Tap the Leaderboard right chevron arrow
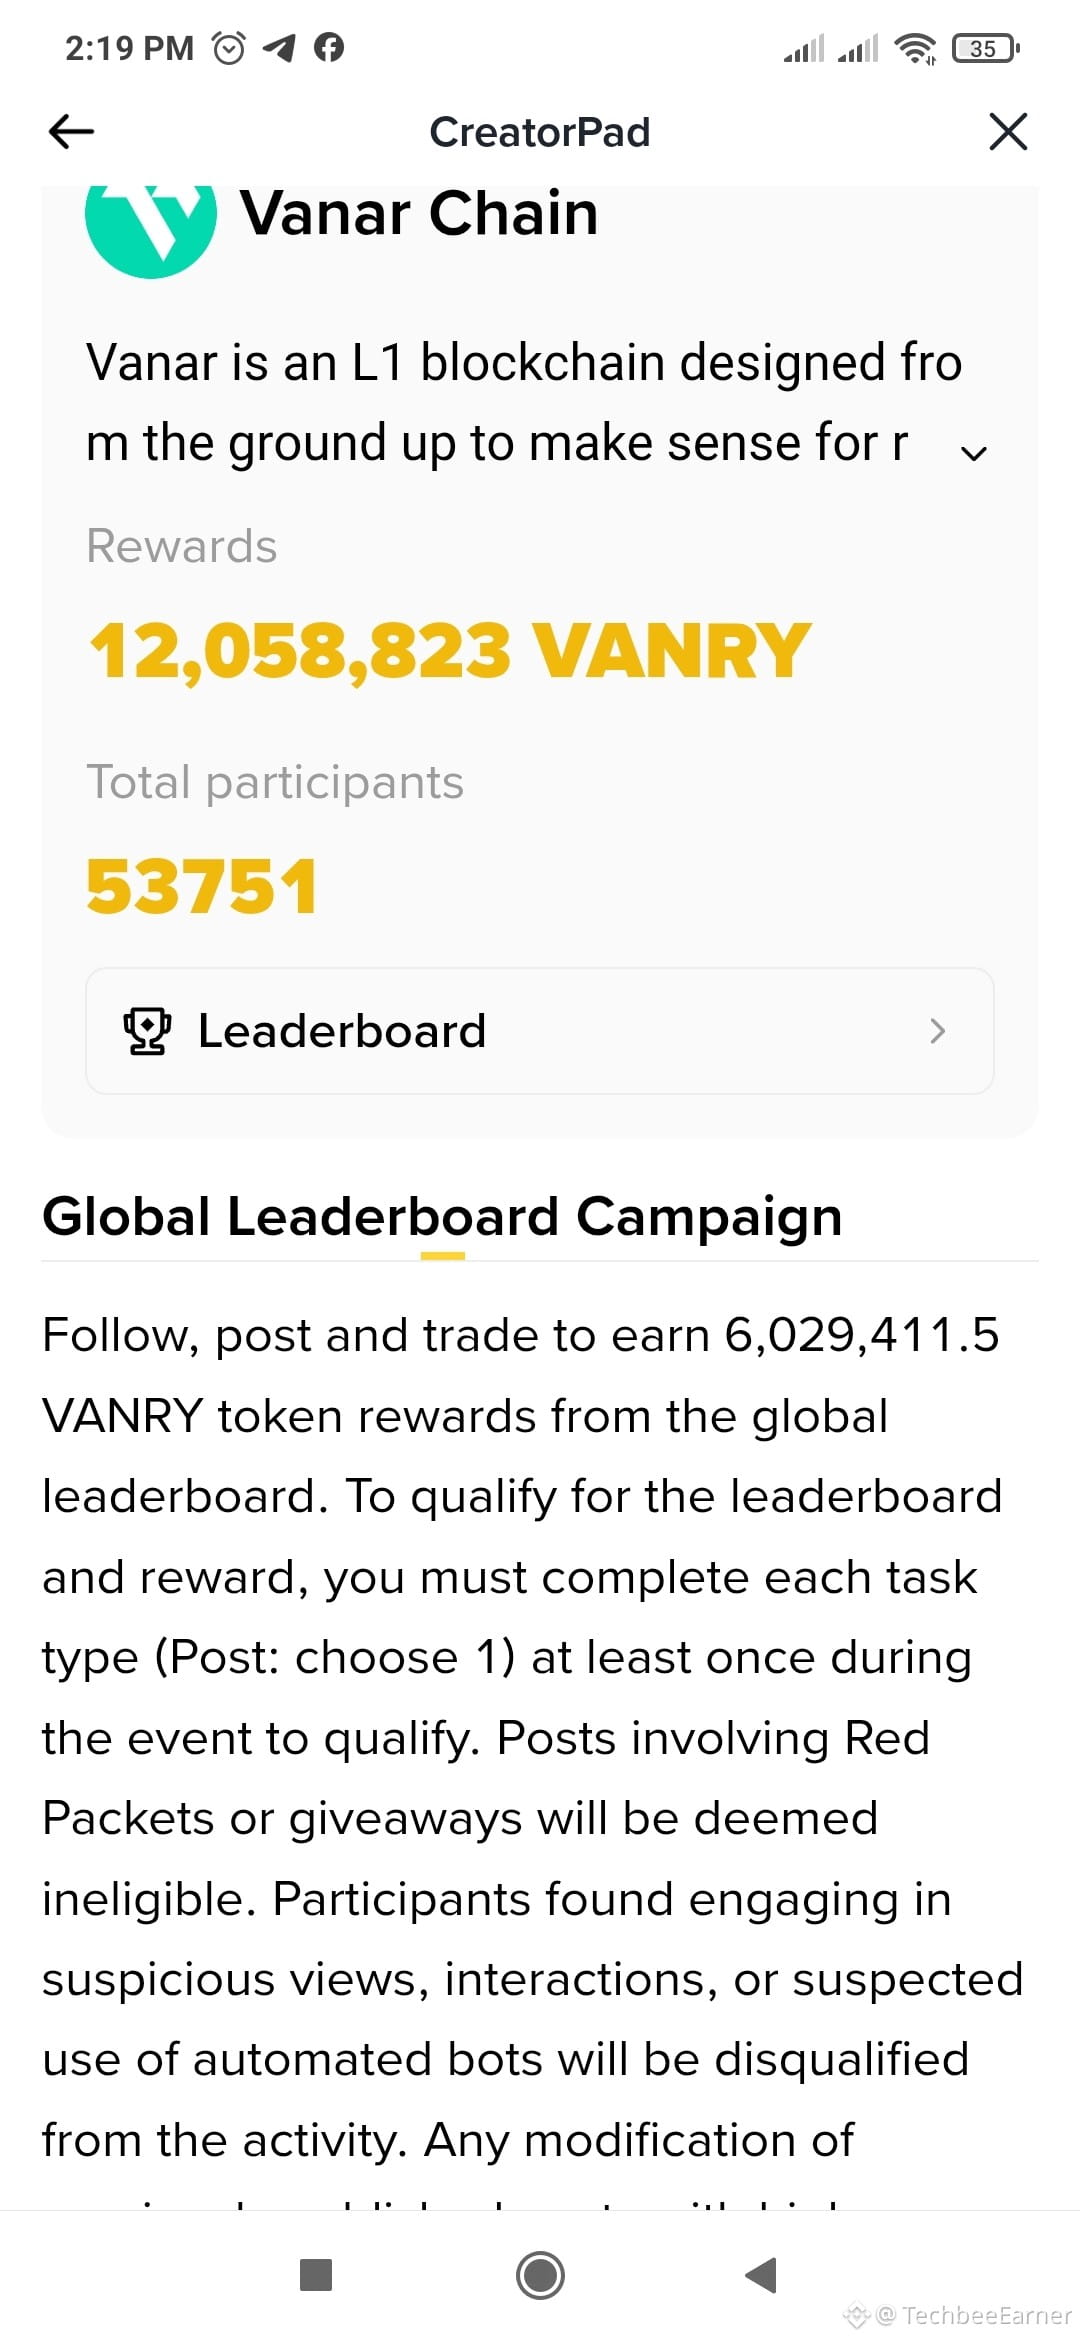Image resolution: width=1080 pixels, height=2340 pixels. click(x=937, y=1031)
